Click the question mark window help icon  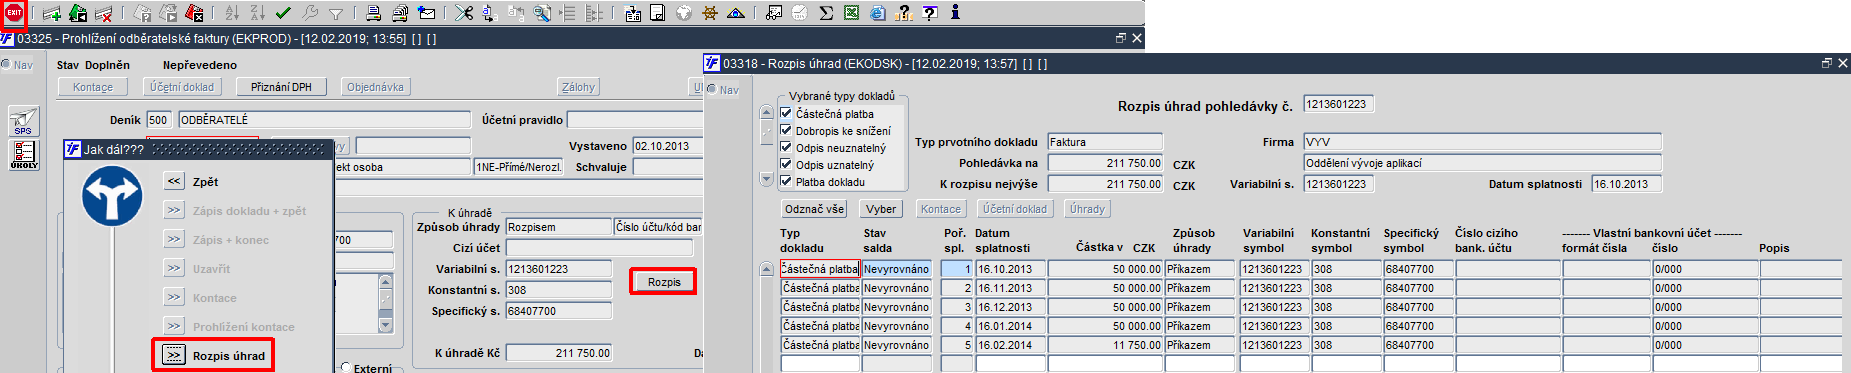pyautogui.click(x=929, y=13)
